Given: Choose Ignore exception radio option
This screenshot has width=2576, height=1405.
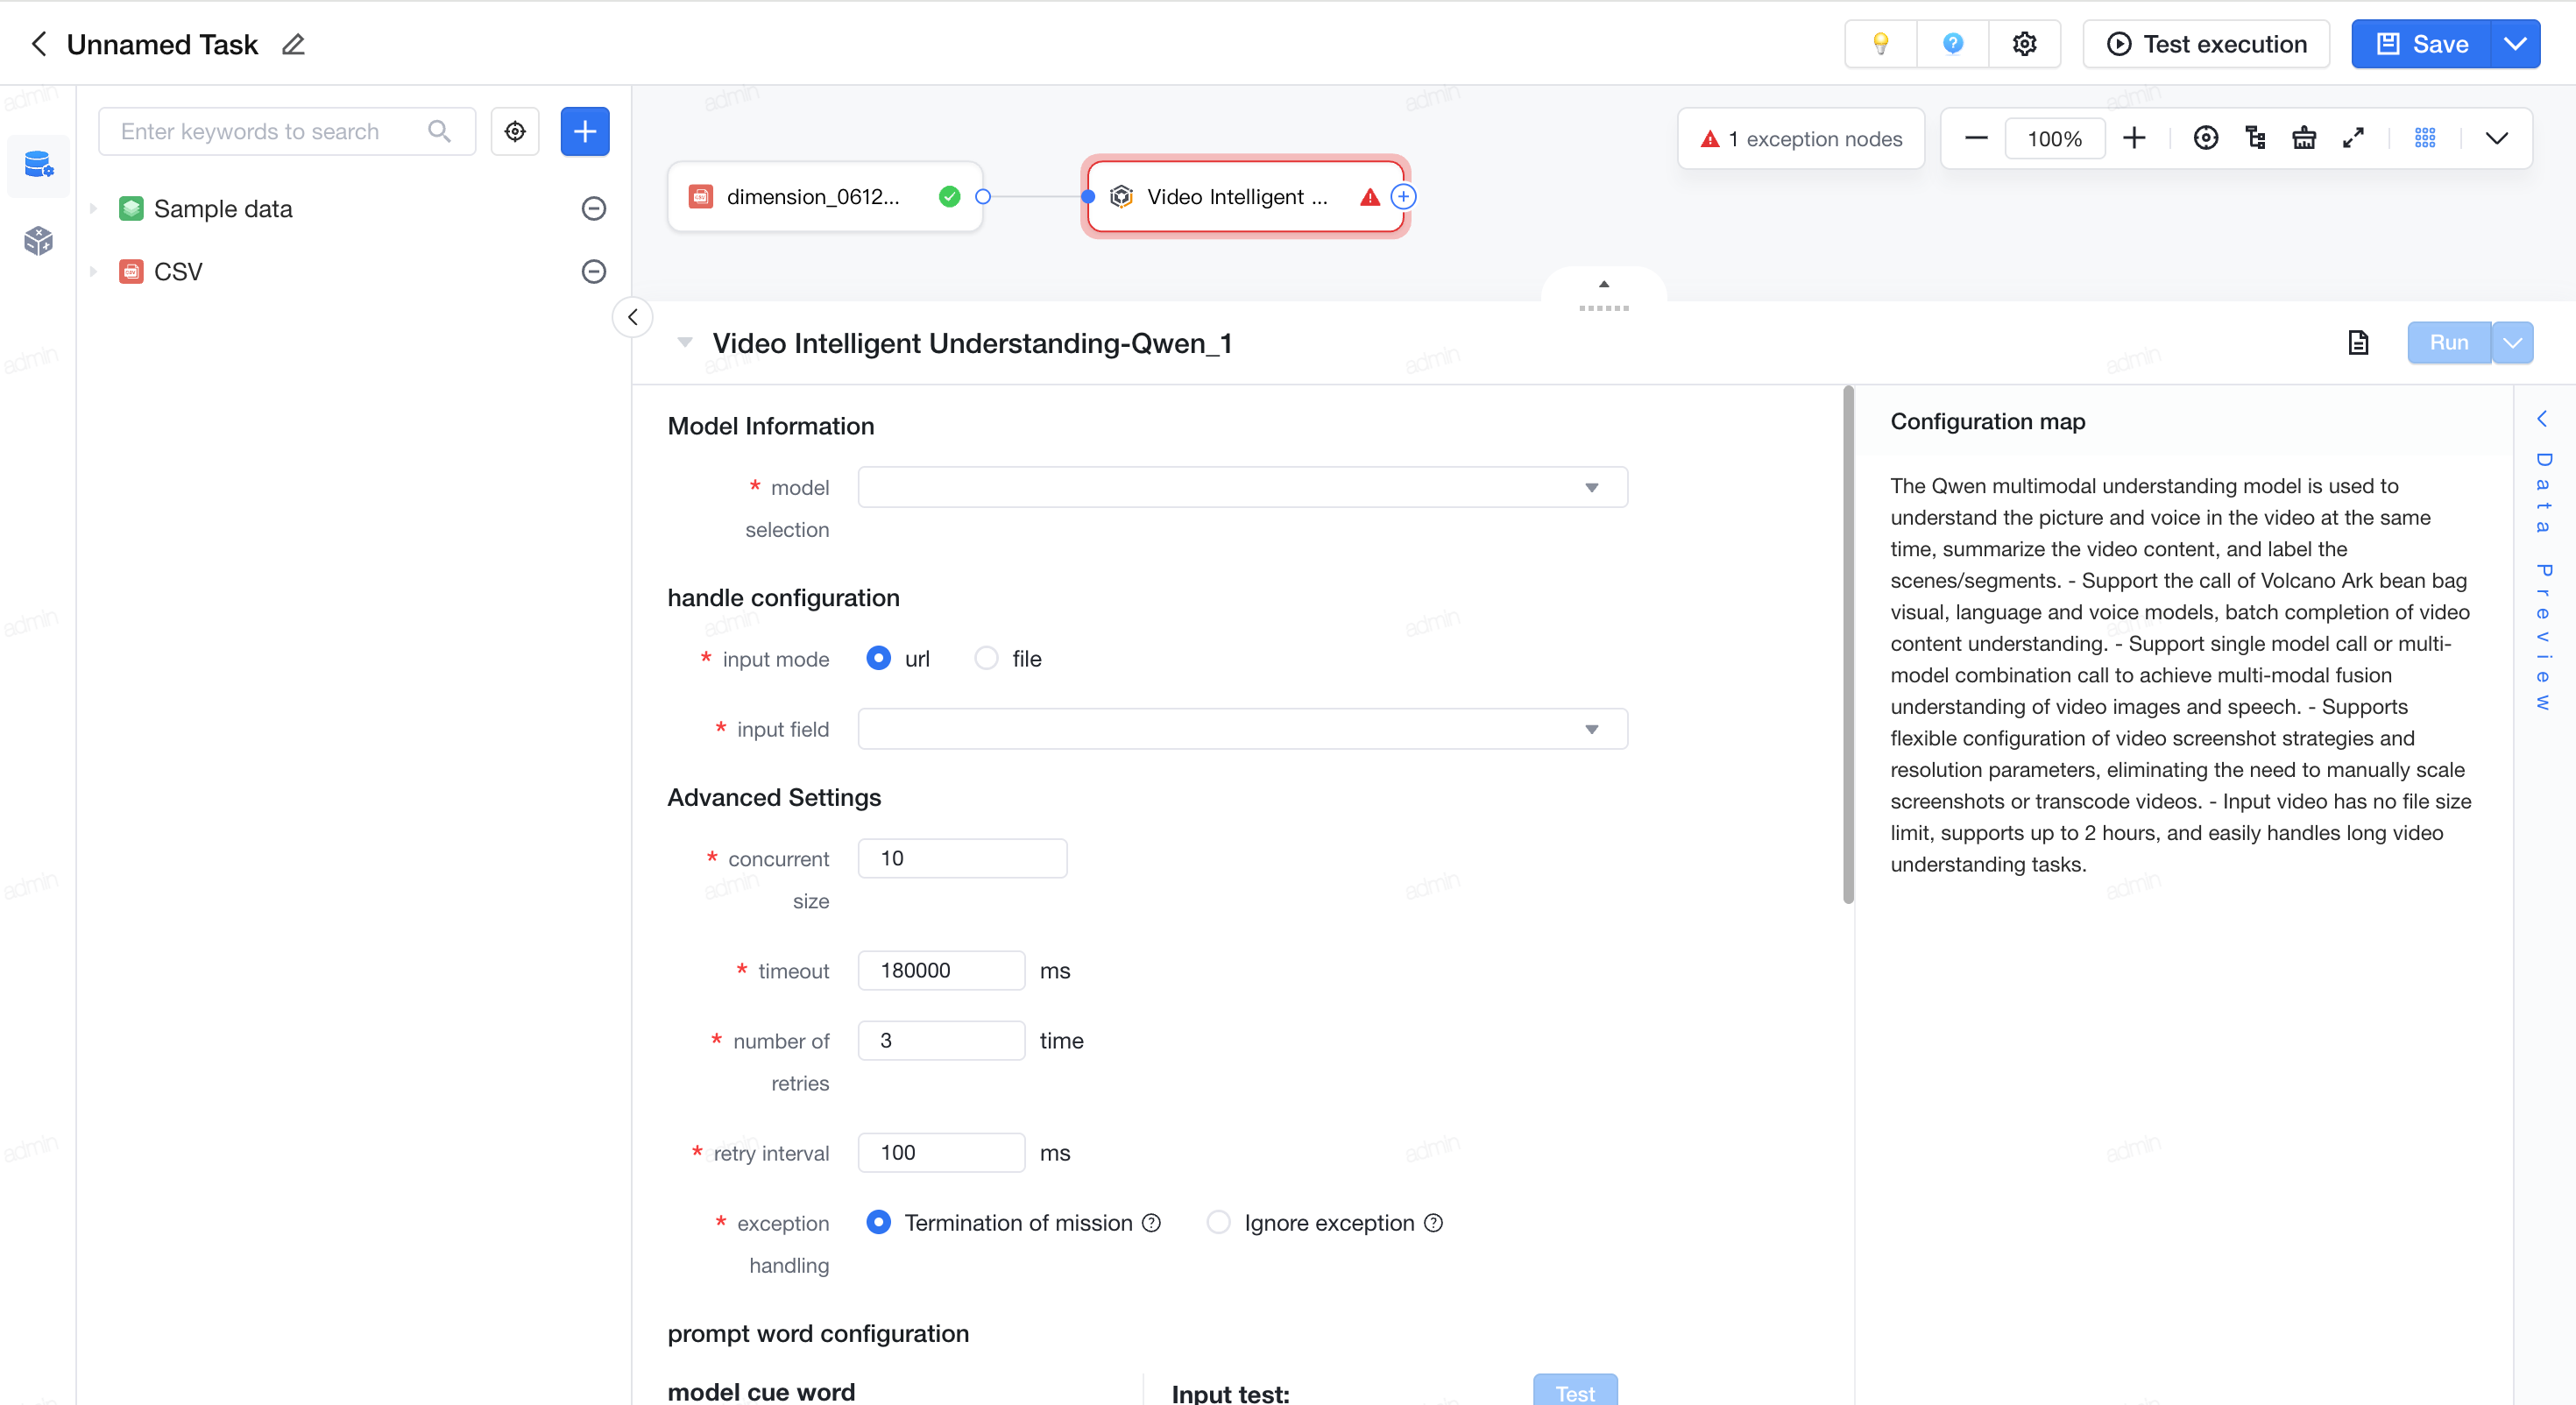Looking at the screenshot, I should (1218, 1222).
